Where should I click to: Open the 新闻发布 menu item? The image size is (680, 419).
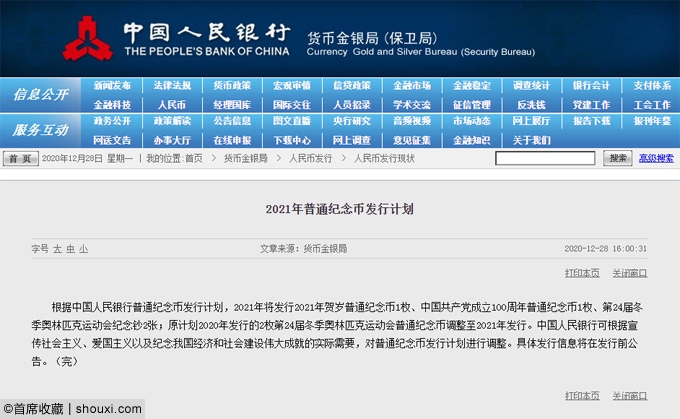pos(112,85)
